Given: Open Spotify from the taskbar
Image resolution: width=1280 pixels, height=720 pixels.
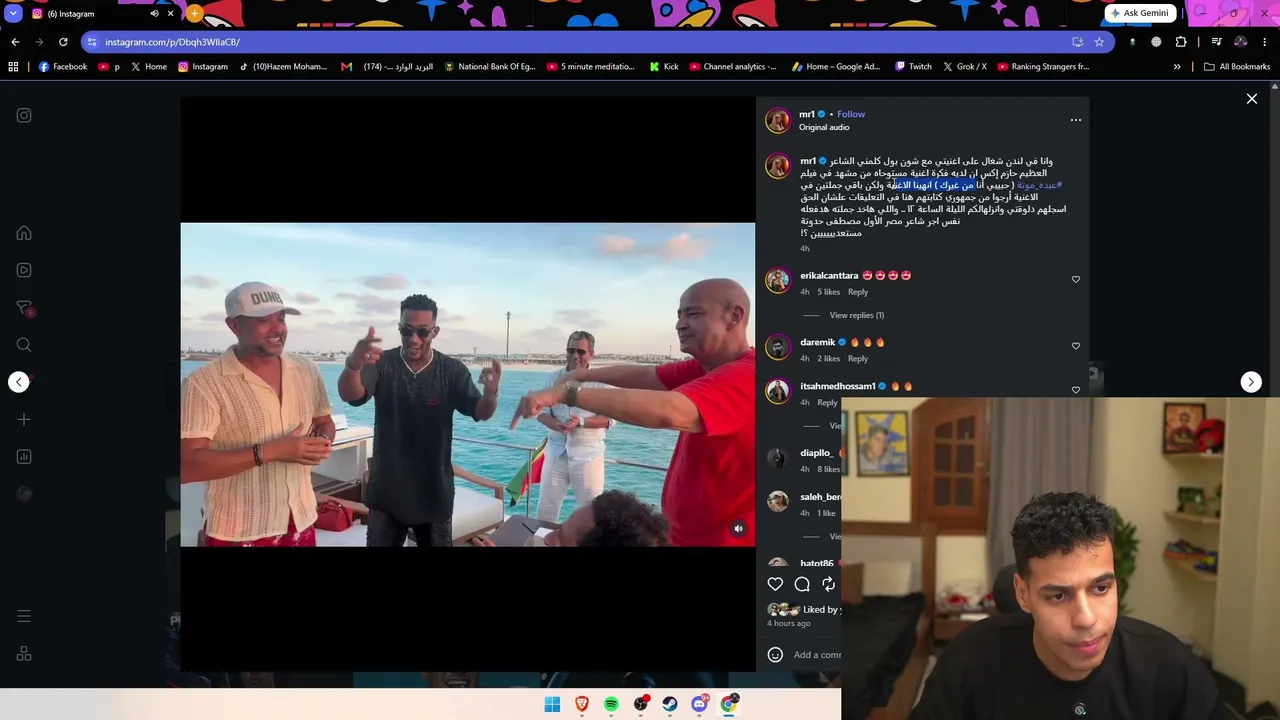Looking at the screenshot, I should point(611,704).
